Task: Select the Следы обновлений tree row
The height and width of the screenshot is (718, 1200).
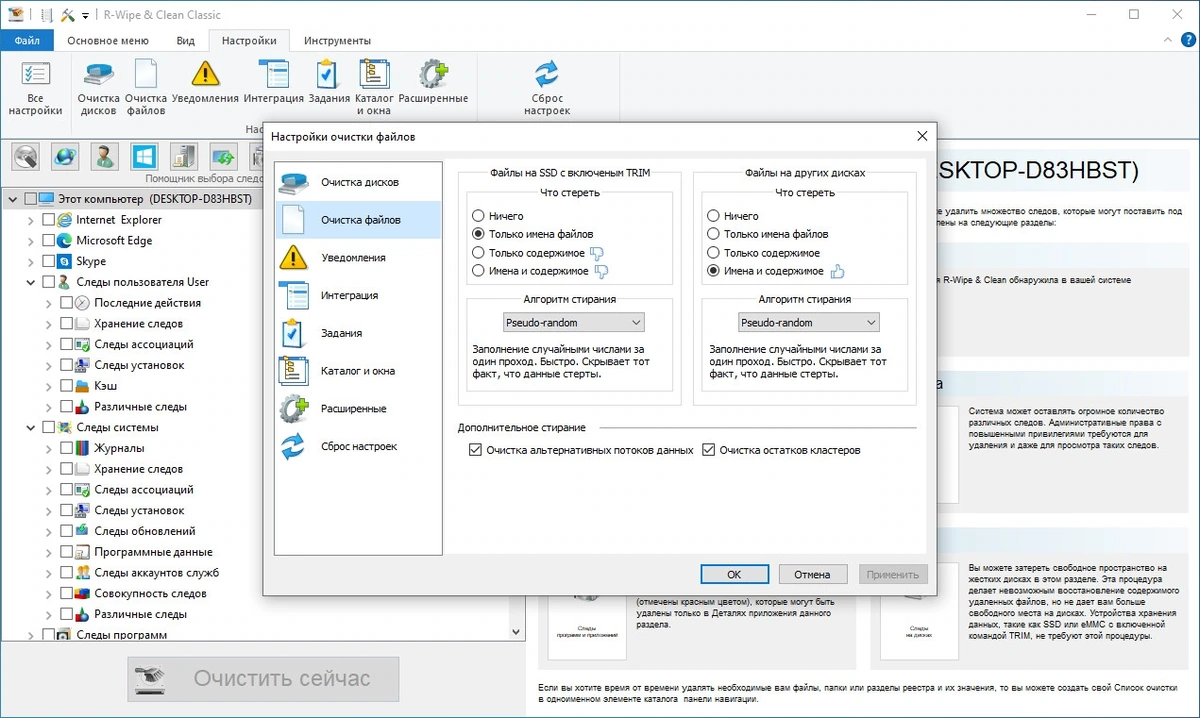Action: pyautogui.click(x=145, y=531)
